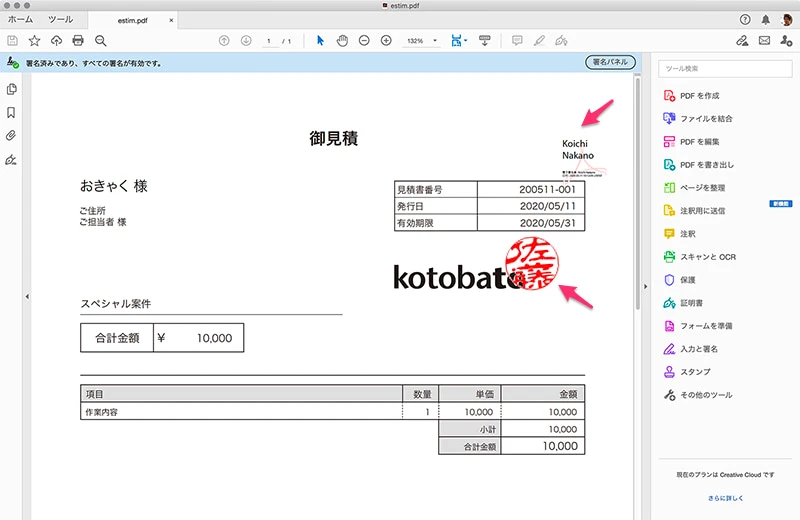Click the 署名パネル button
This screenshot has width=800, height=520.
610,62
